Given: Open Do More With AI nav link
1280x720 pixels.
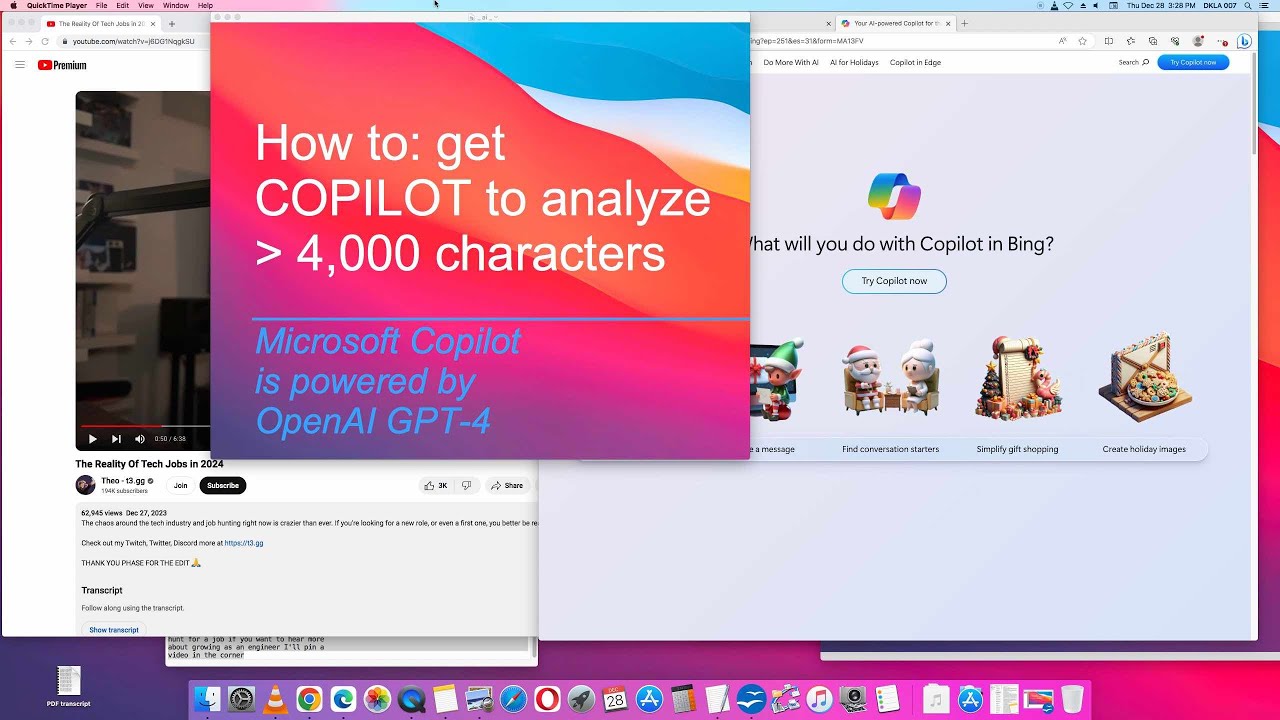Looking at the screenshot, I should (x=791, y=62).
